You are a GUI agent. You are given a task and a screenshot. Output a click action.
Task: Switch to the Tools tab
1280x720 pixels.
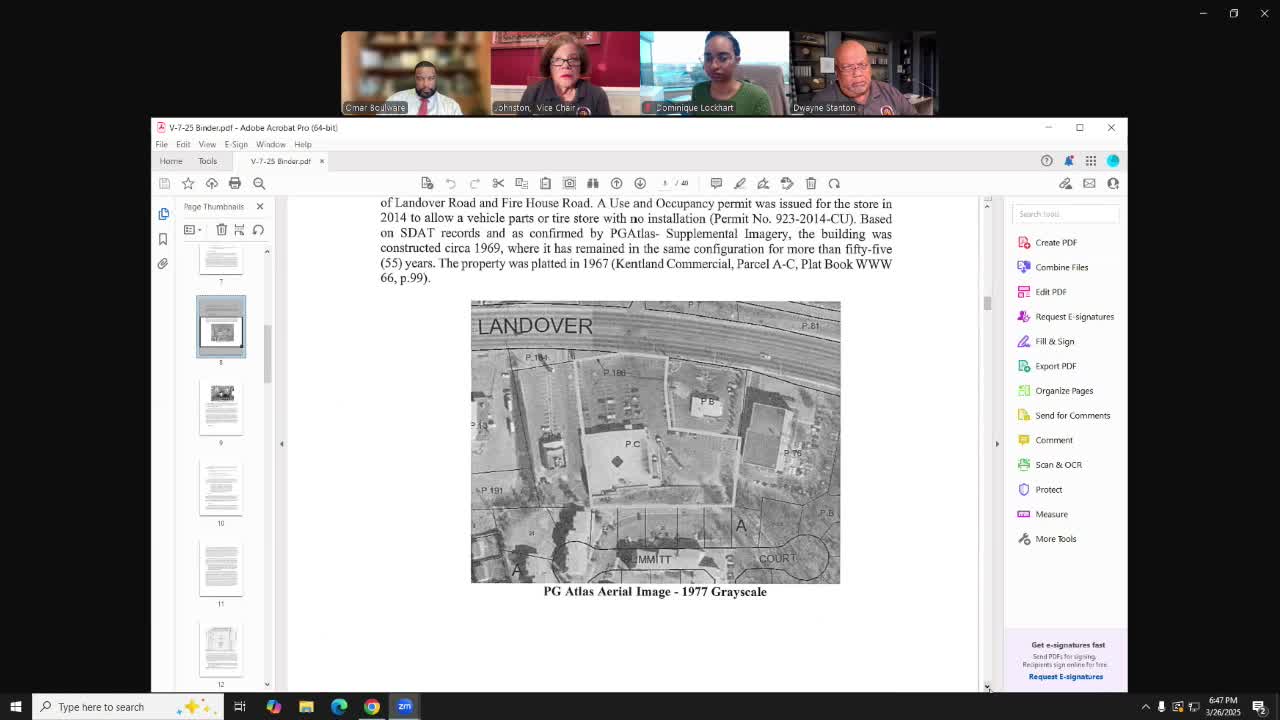click(207, 161)
